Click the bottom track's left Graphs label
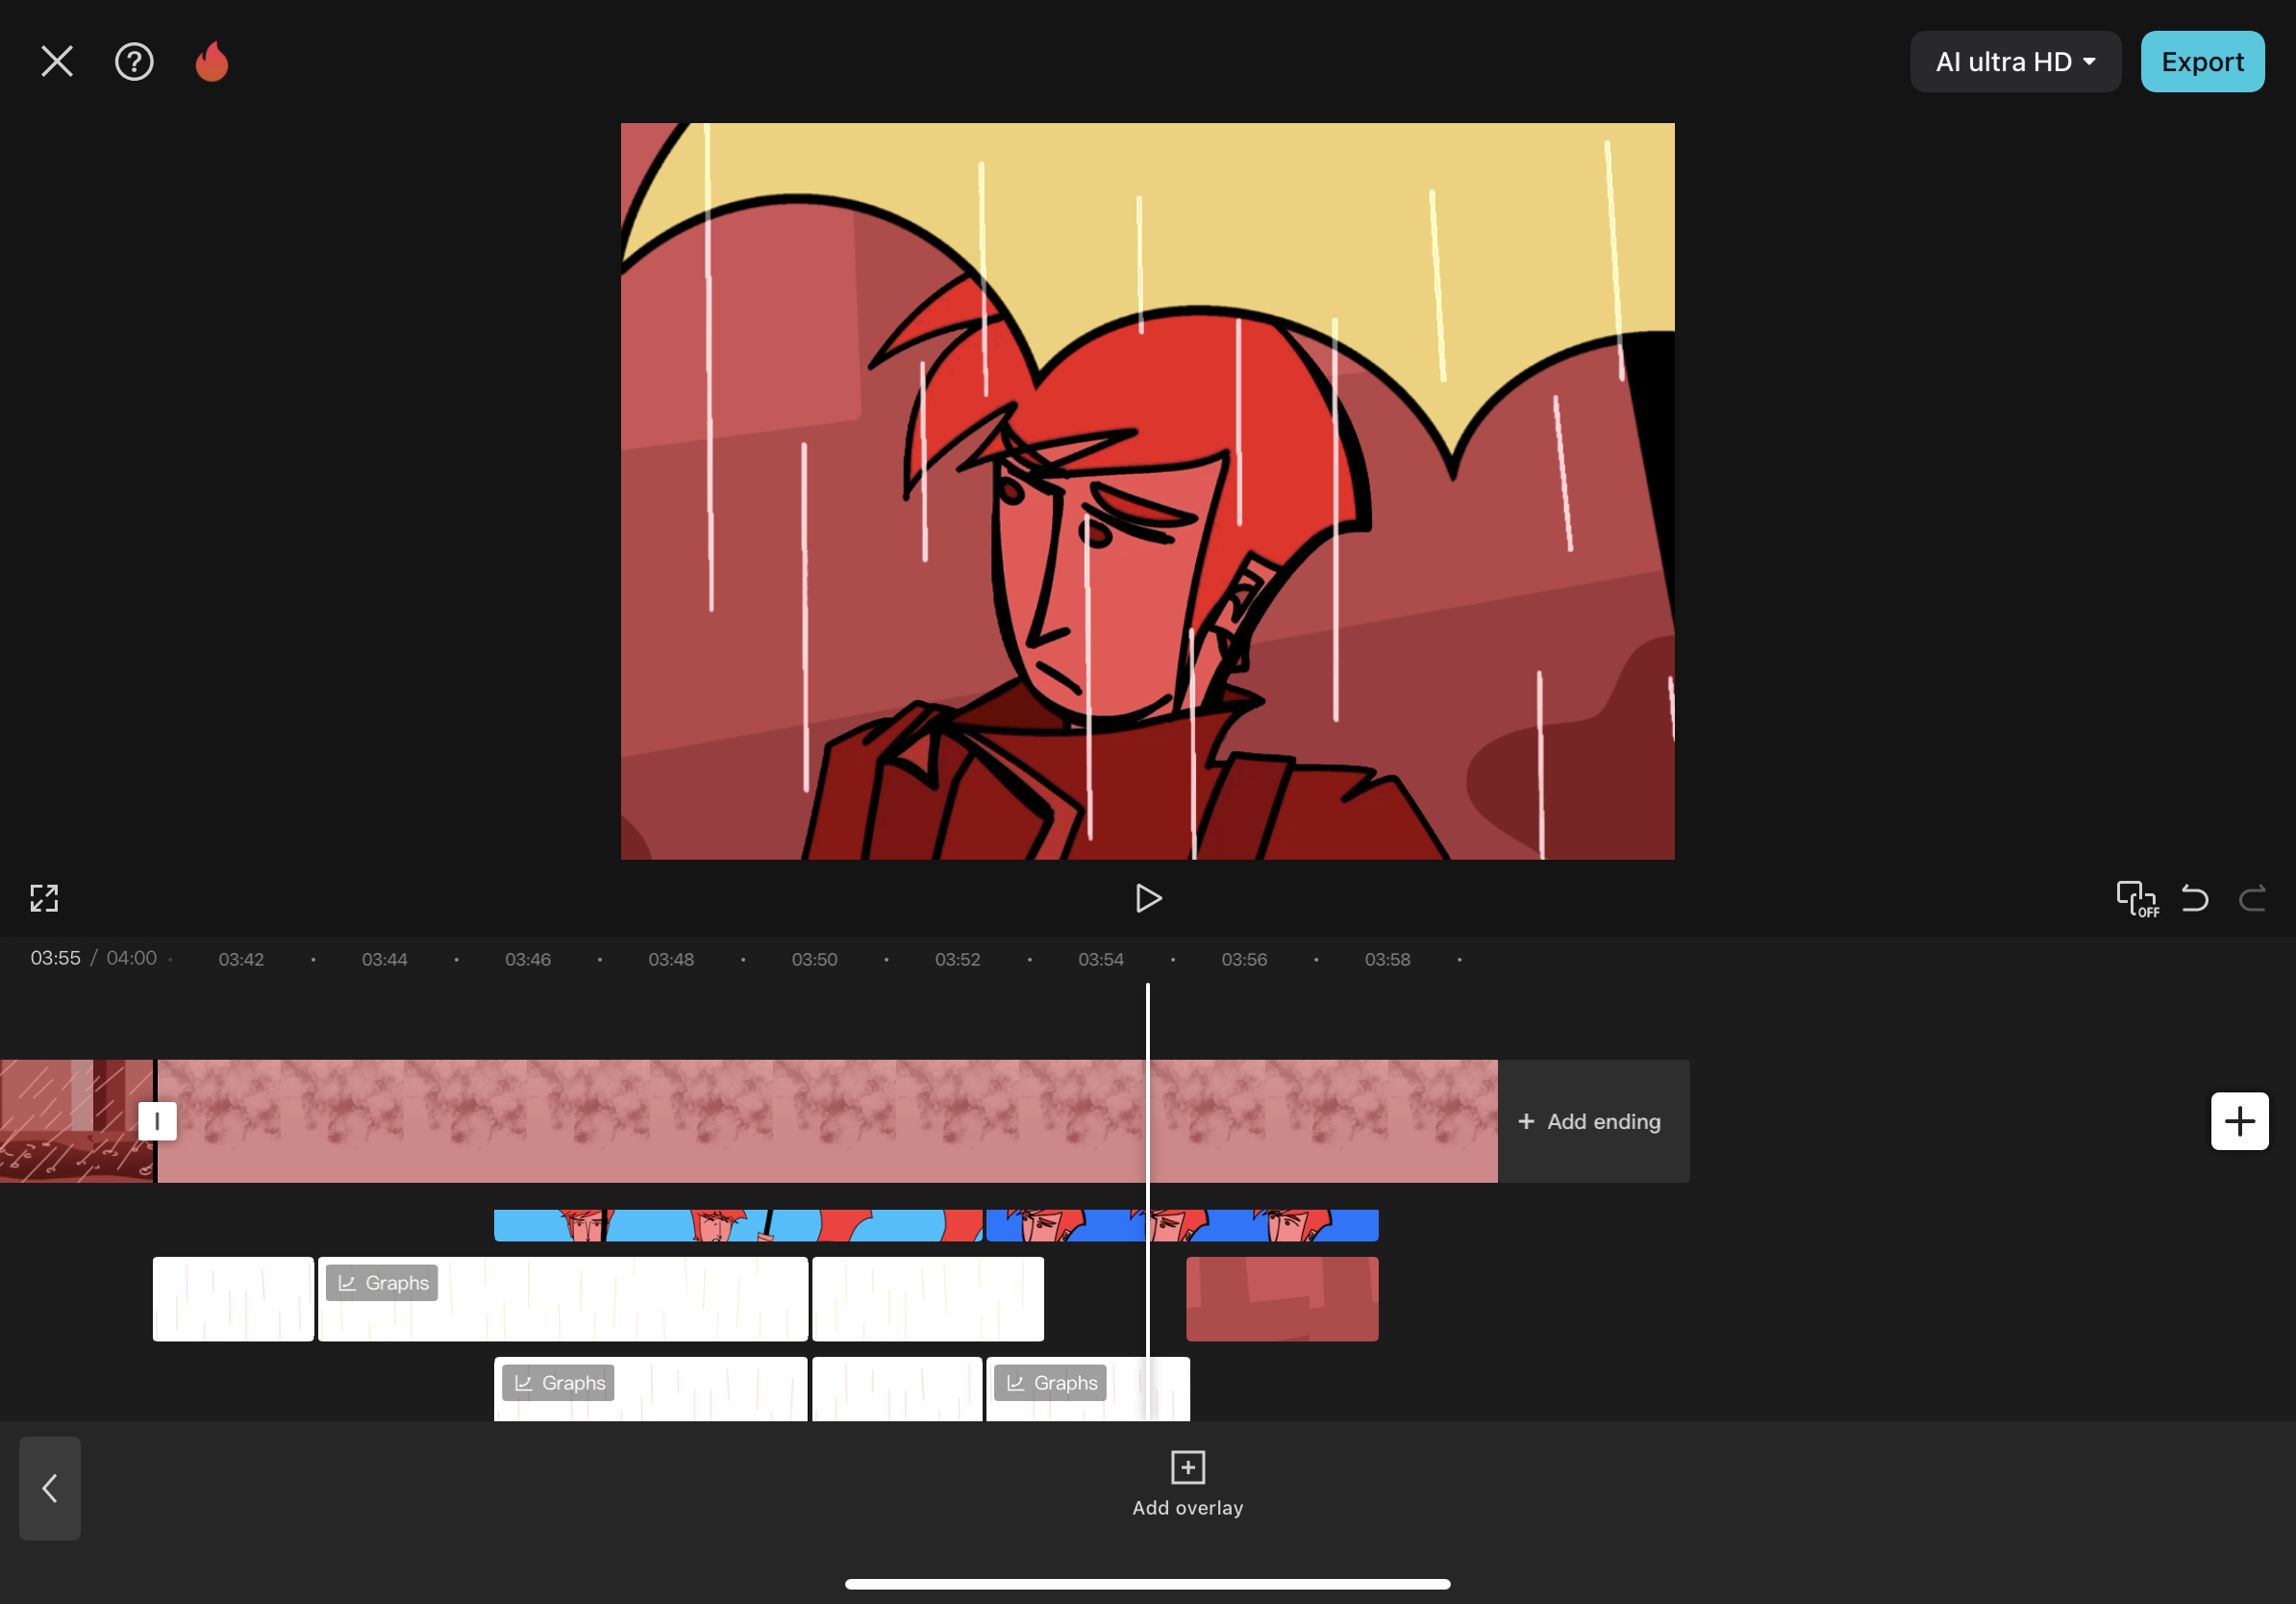2296x1604 pixels. [558, 1383]
